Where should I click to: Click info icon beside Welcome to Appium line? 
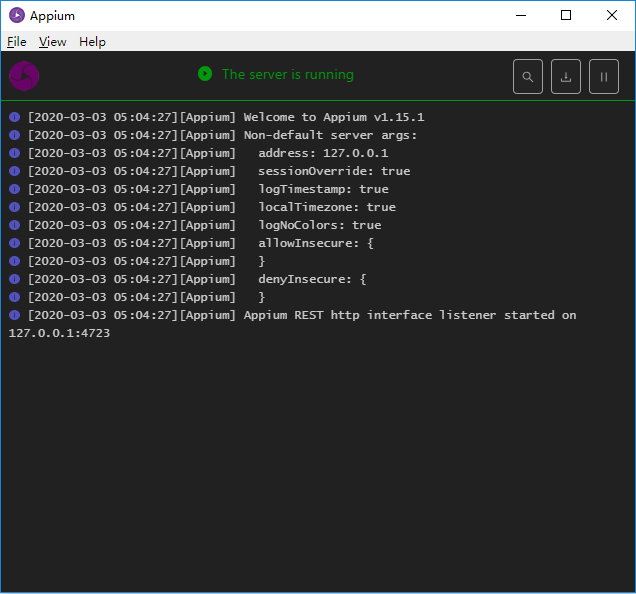(x=15, y=117)
